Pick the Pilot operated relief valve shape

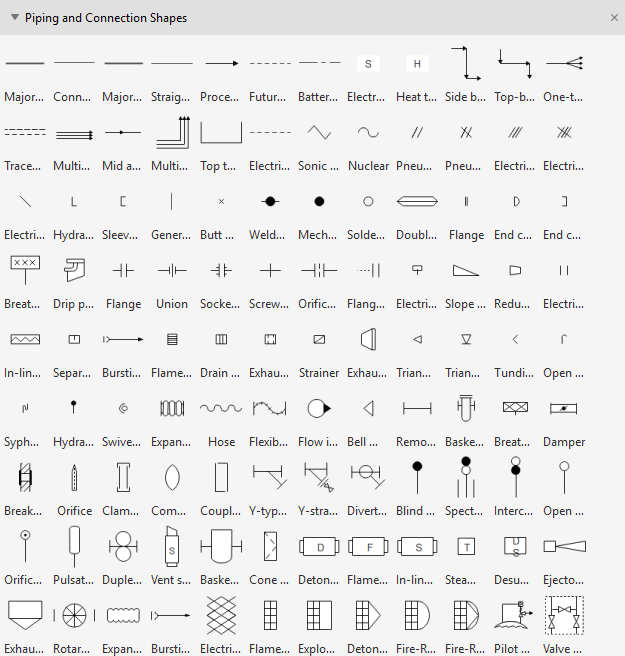pyautogui.click(x=514, y=615)
